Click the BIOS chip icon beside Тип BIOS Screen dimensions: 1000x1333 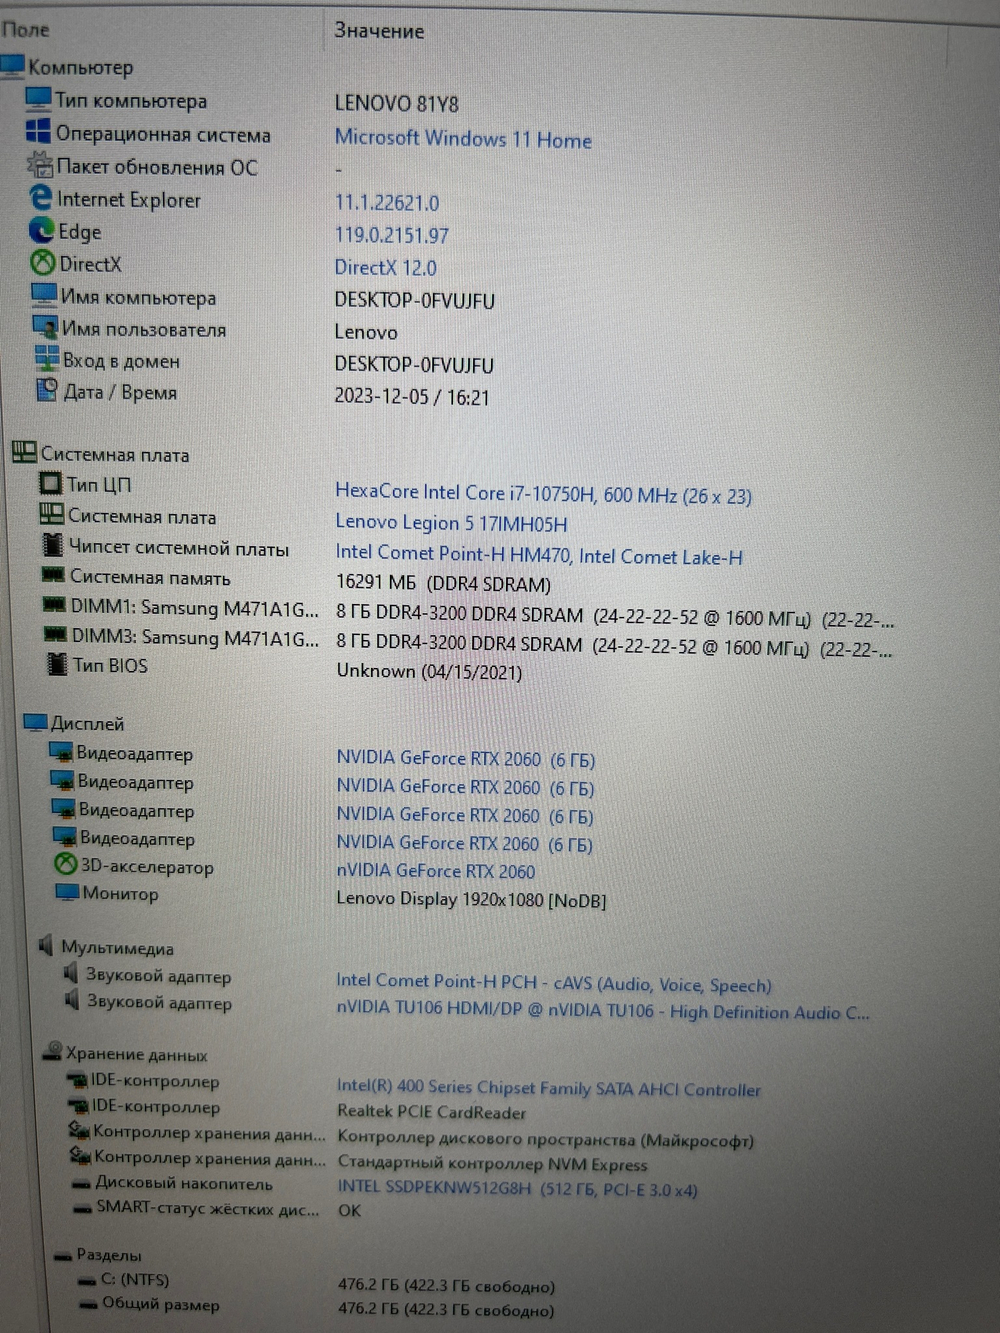pos(55,665)
